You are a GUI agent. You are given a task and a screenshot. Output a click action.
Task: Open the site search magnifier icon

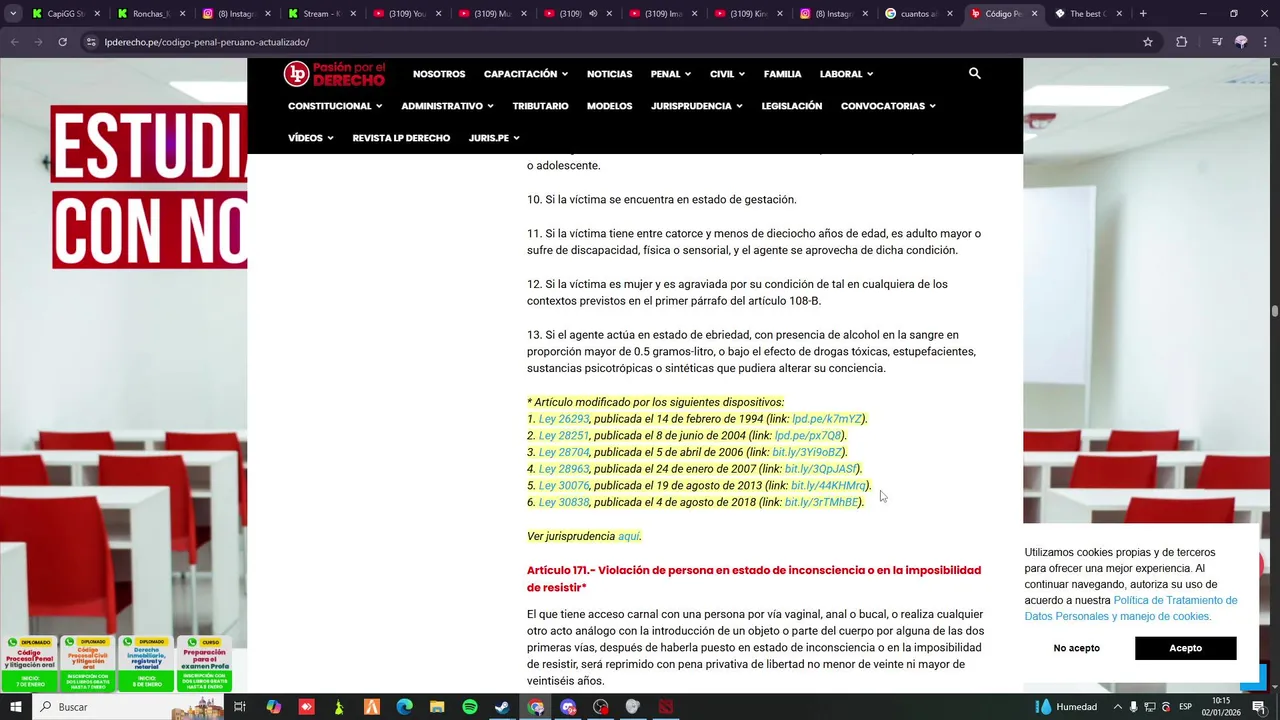[975, 73]
